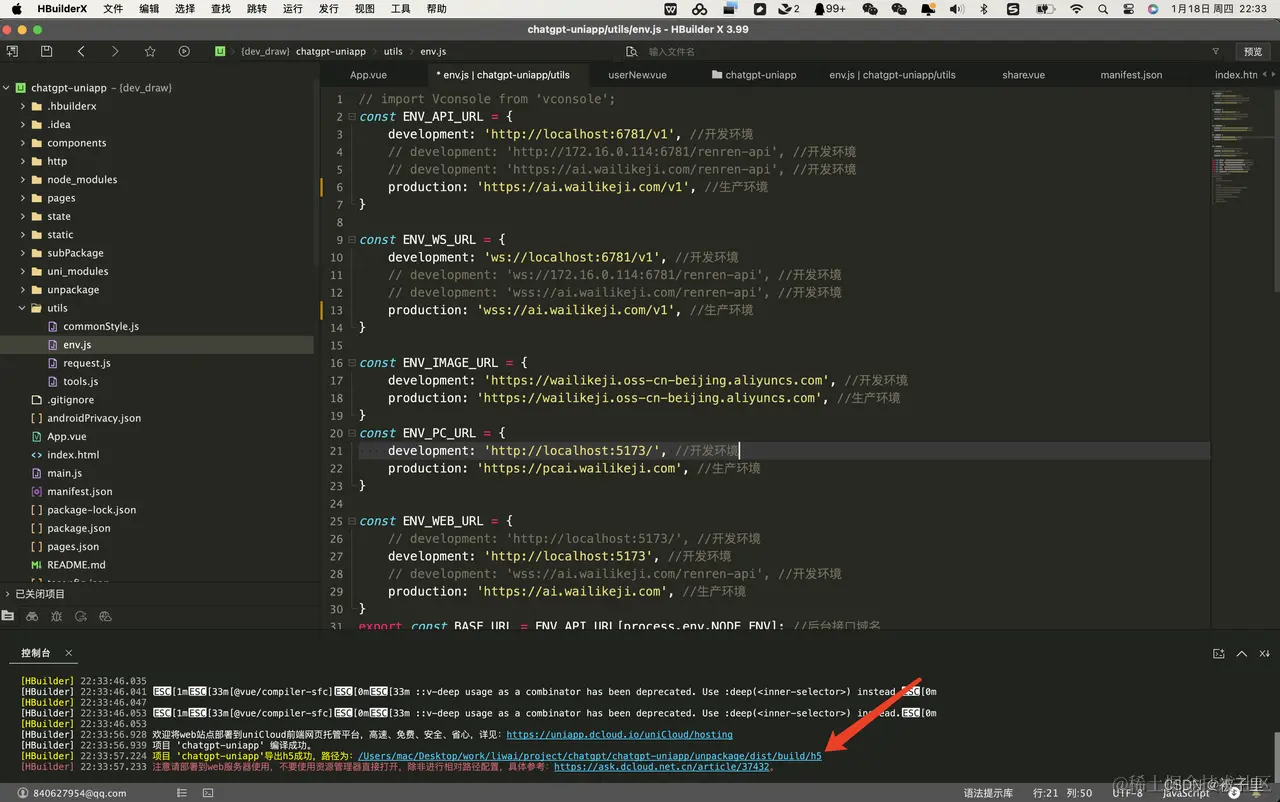Switch to the share.vue editor tab
The height and width of the screenshot is (802, 1280).
1023,75
